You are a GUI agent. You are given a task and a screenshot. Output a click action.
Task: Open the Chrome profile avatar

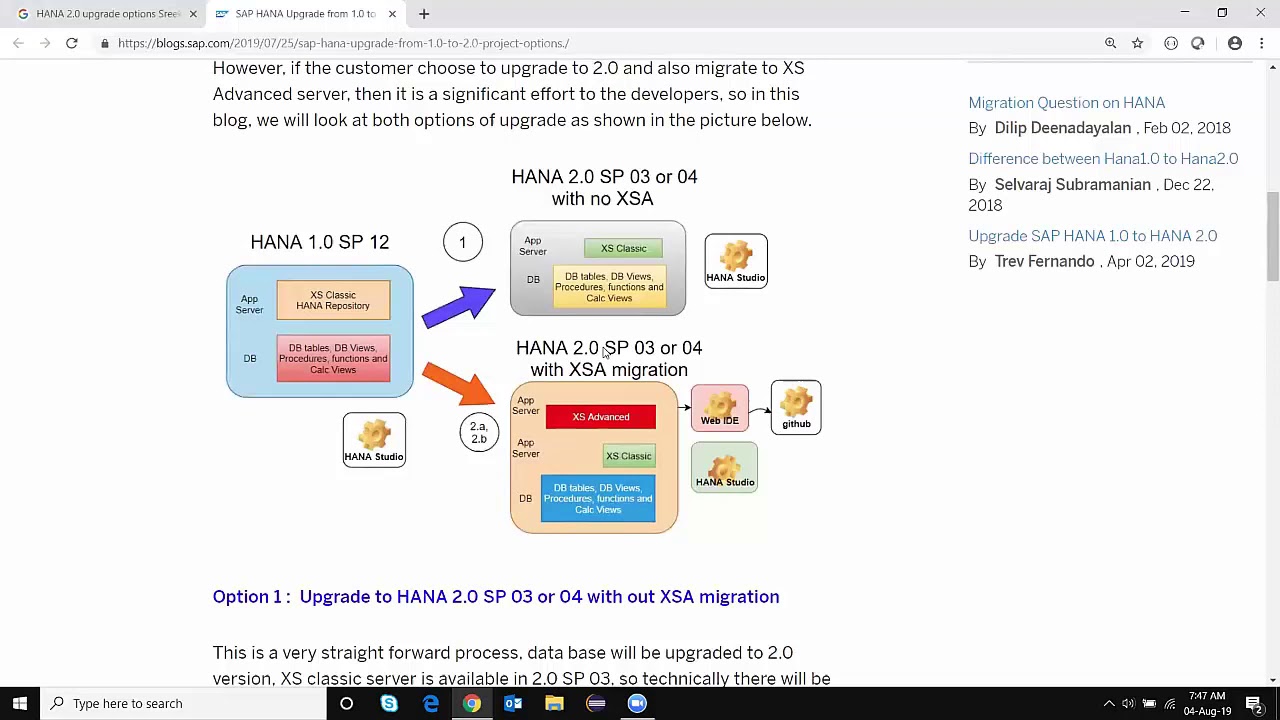click(x=1235, y=43)
